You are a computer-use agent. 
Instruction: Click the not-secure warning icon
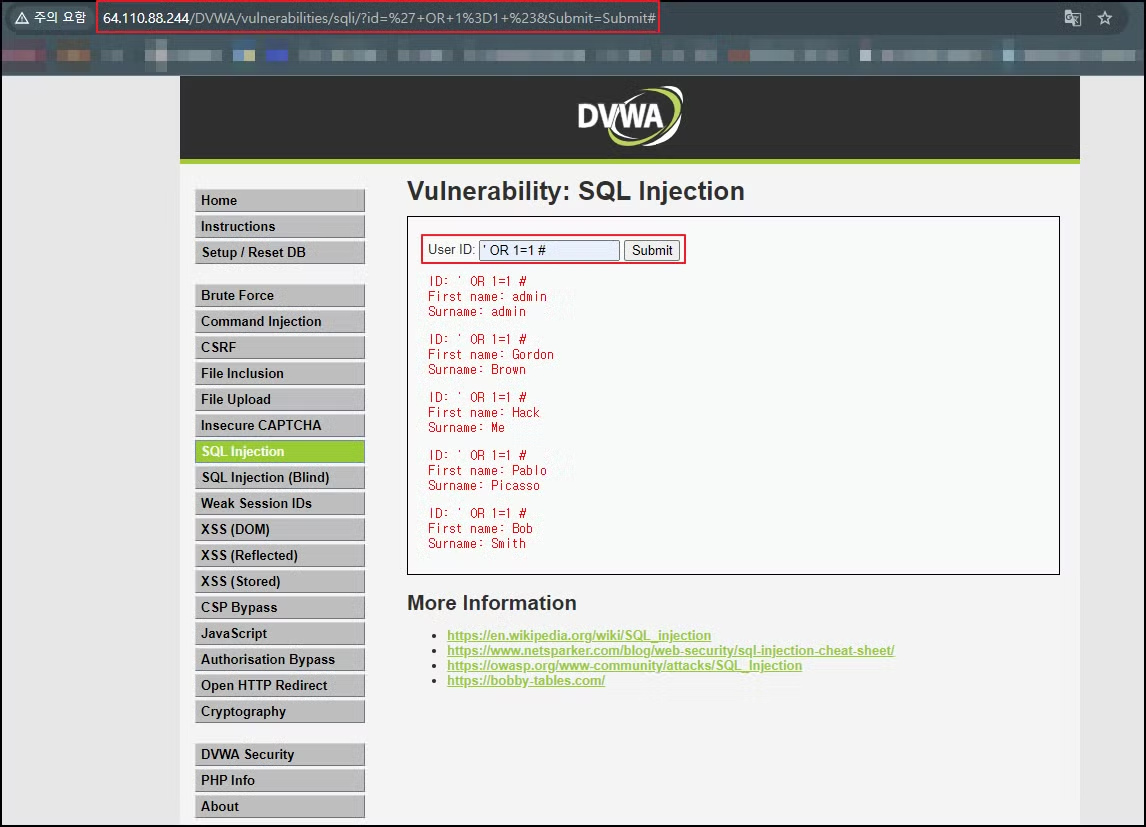22,18
